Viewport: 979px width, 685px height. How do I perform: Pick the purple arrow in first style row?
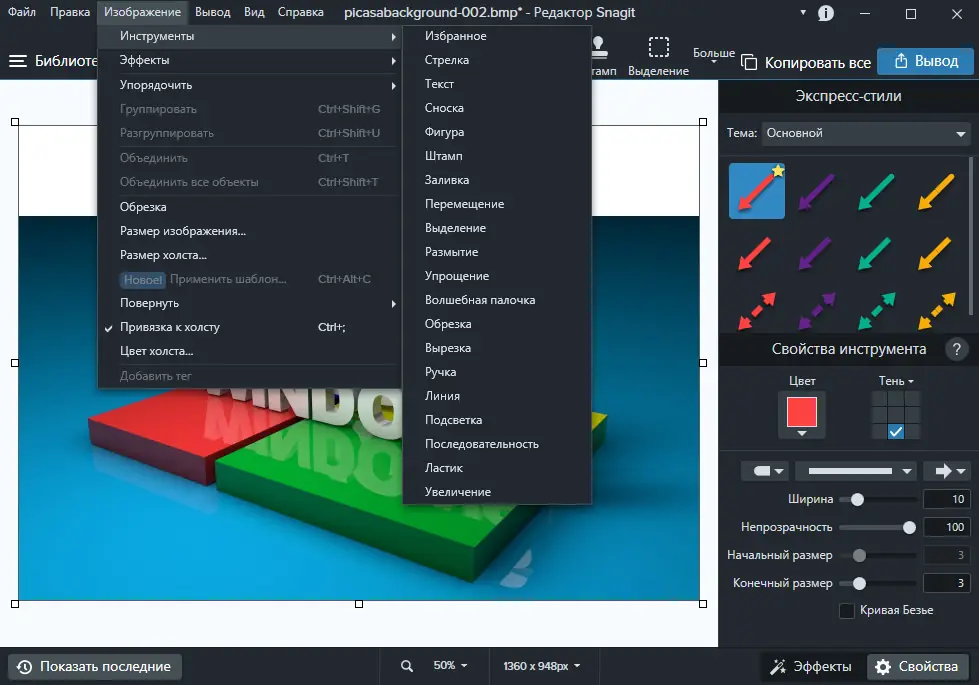click(x=817, y=191)
